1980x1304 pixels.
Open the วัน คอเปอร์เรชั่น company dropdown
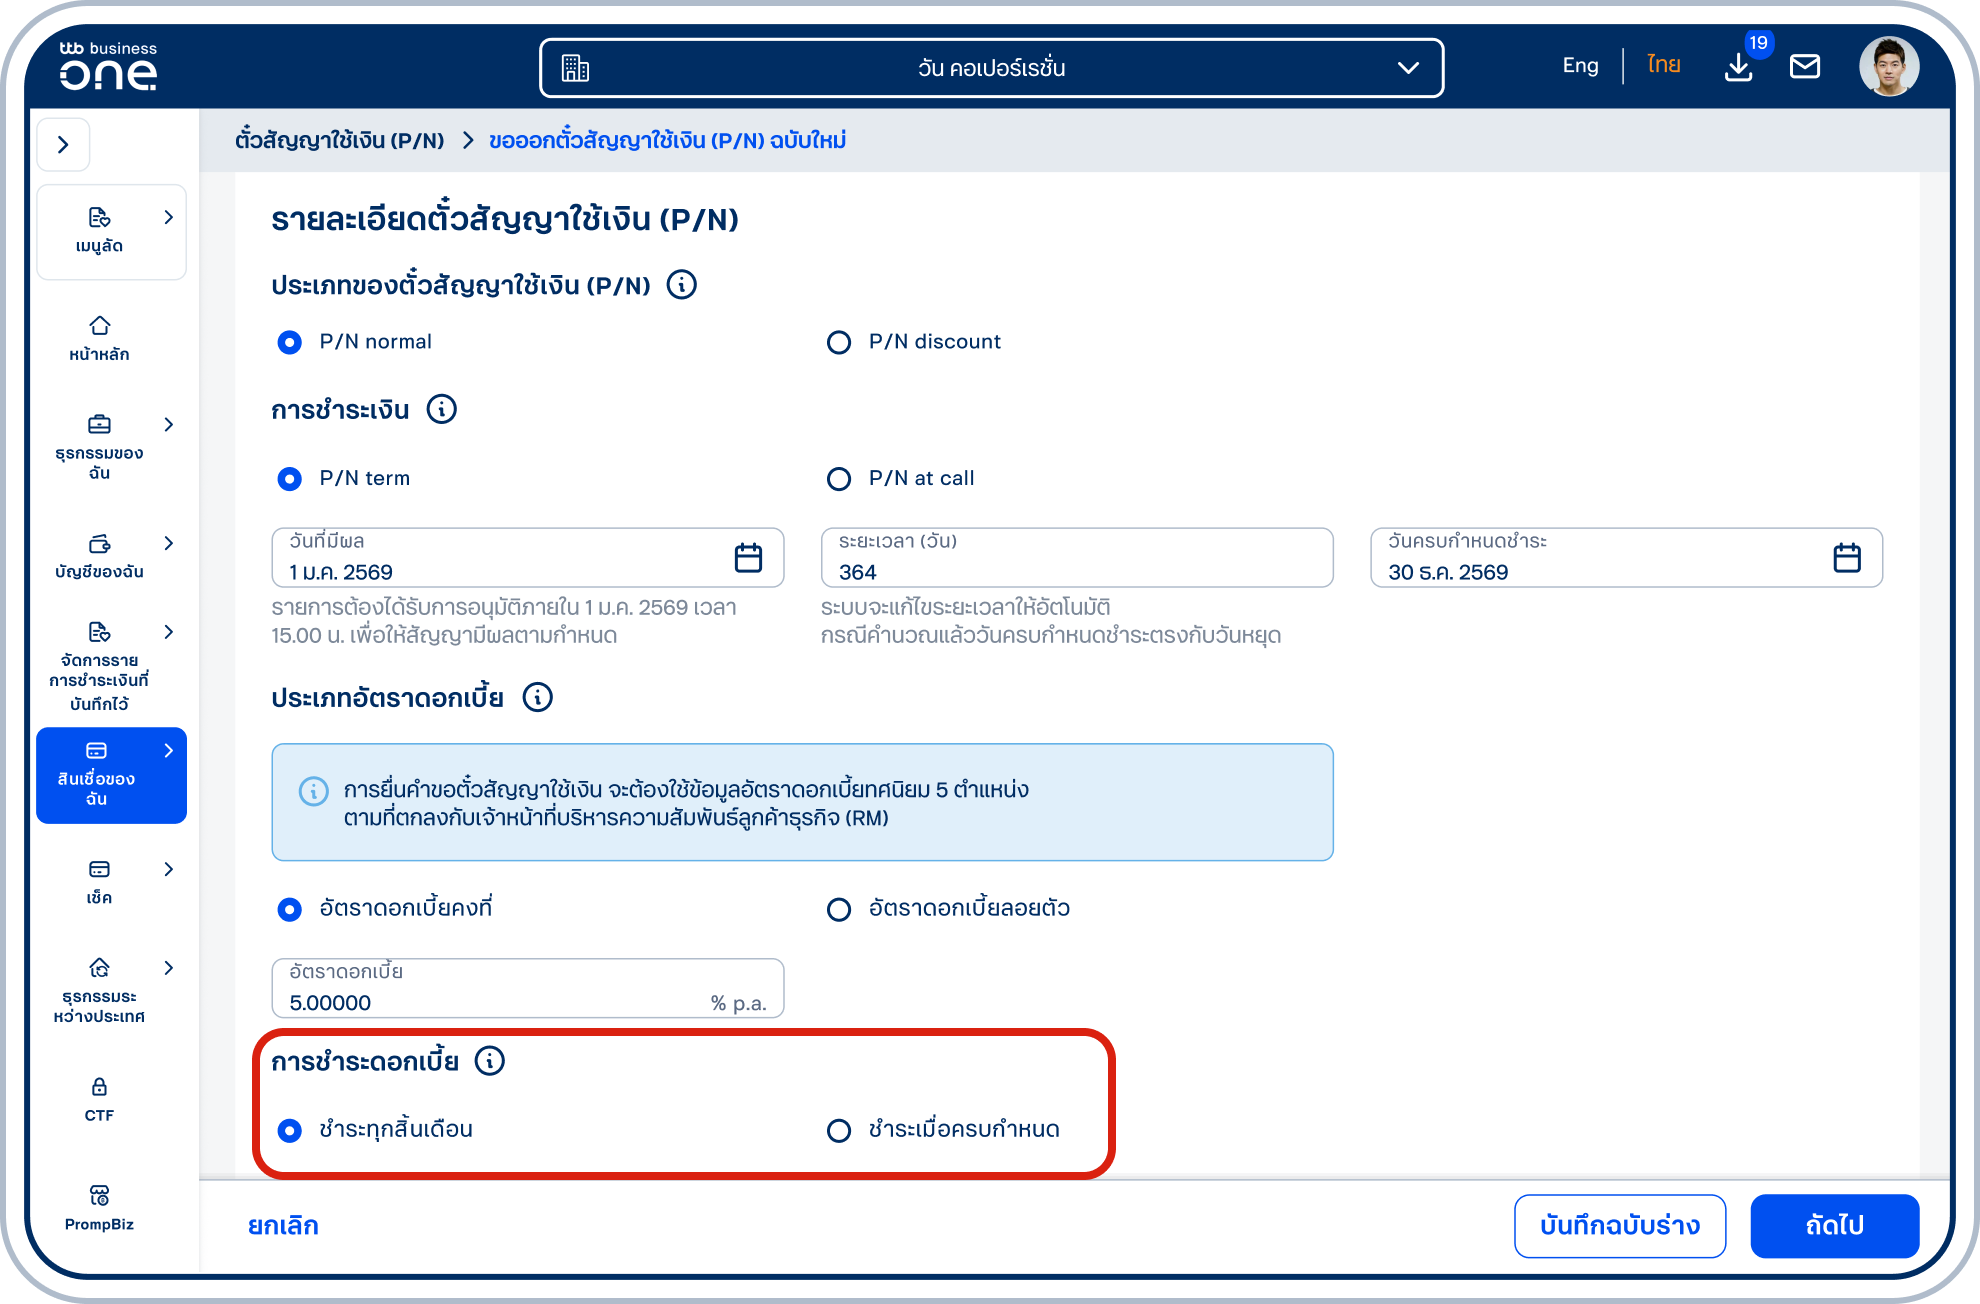tap(991, 68)
